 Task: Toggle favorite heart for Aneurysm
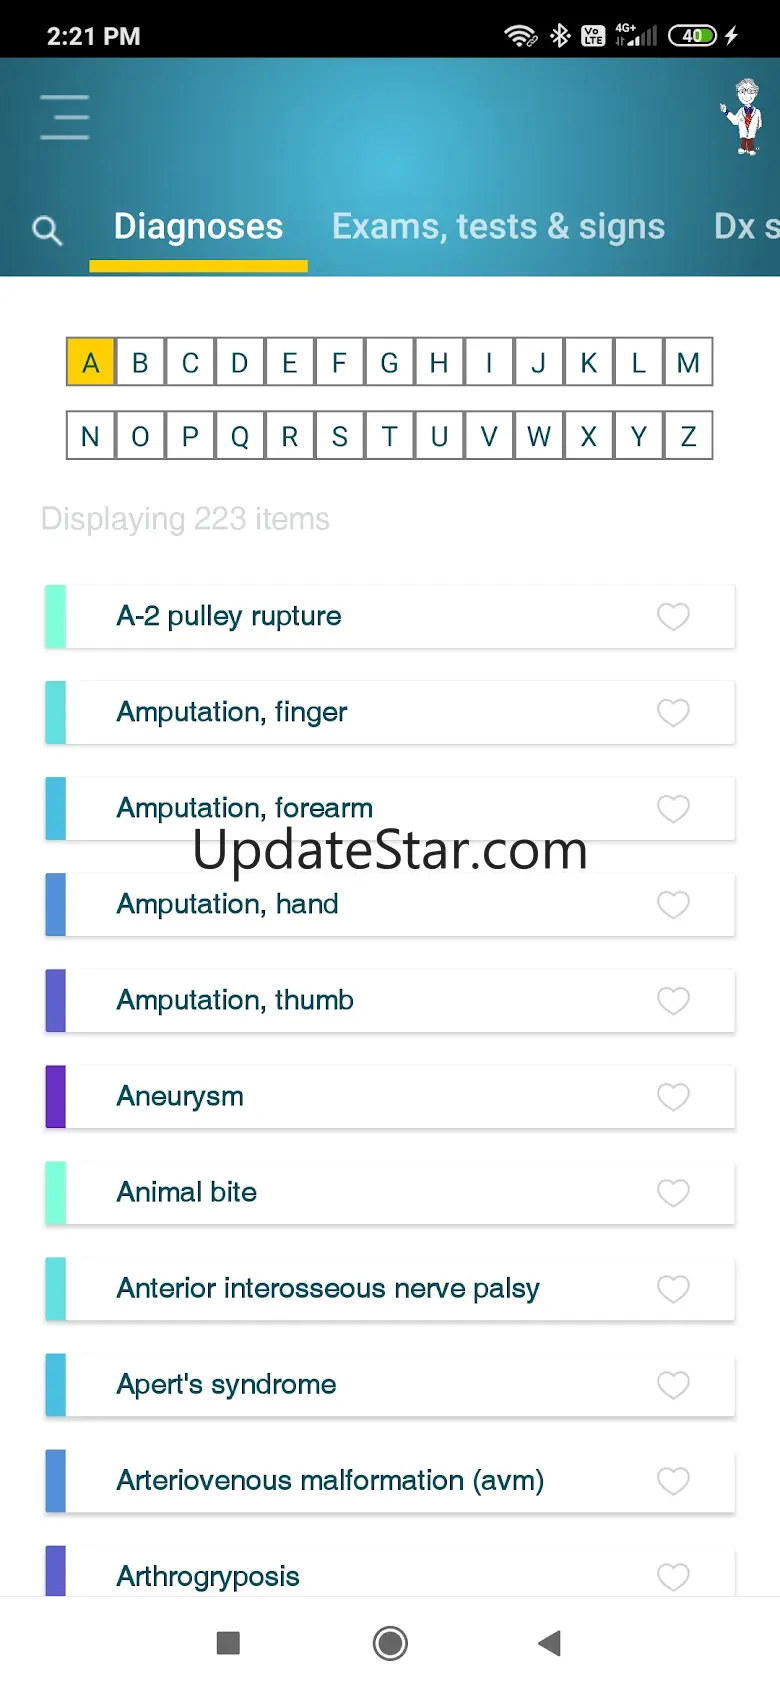coord(673,1097)
